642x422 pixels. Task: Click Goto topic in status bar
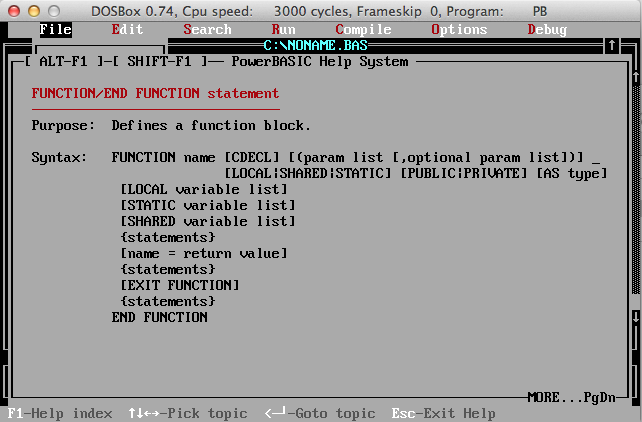(x=320, y=413)
